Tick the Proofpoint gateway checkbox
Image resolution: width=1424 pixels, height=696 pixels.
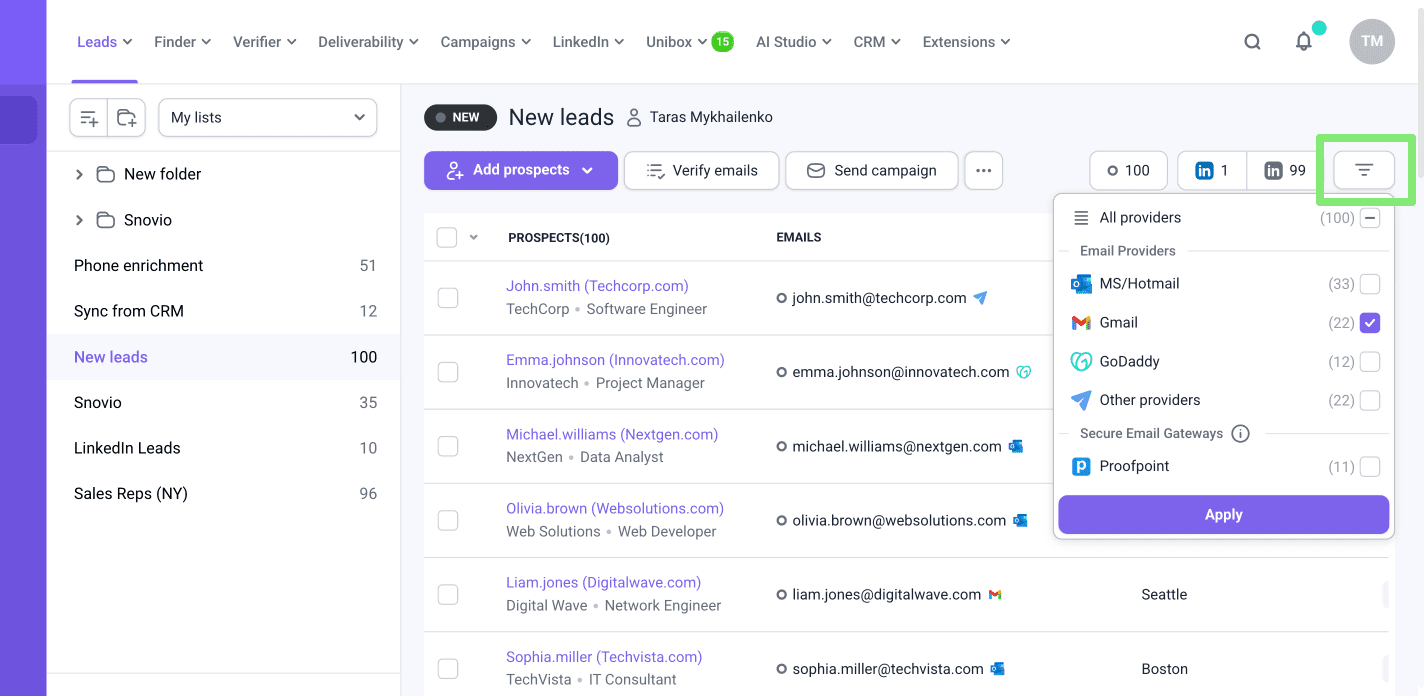tap(1369, 467)
